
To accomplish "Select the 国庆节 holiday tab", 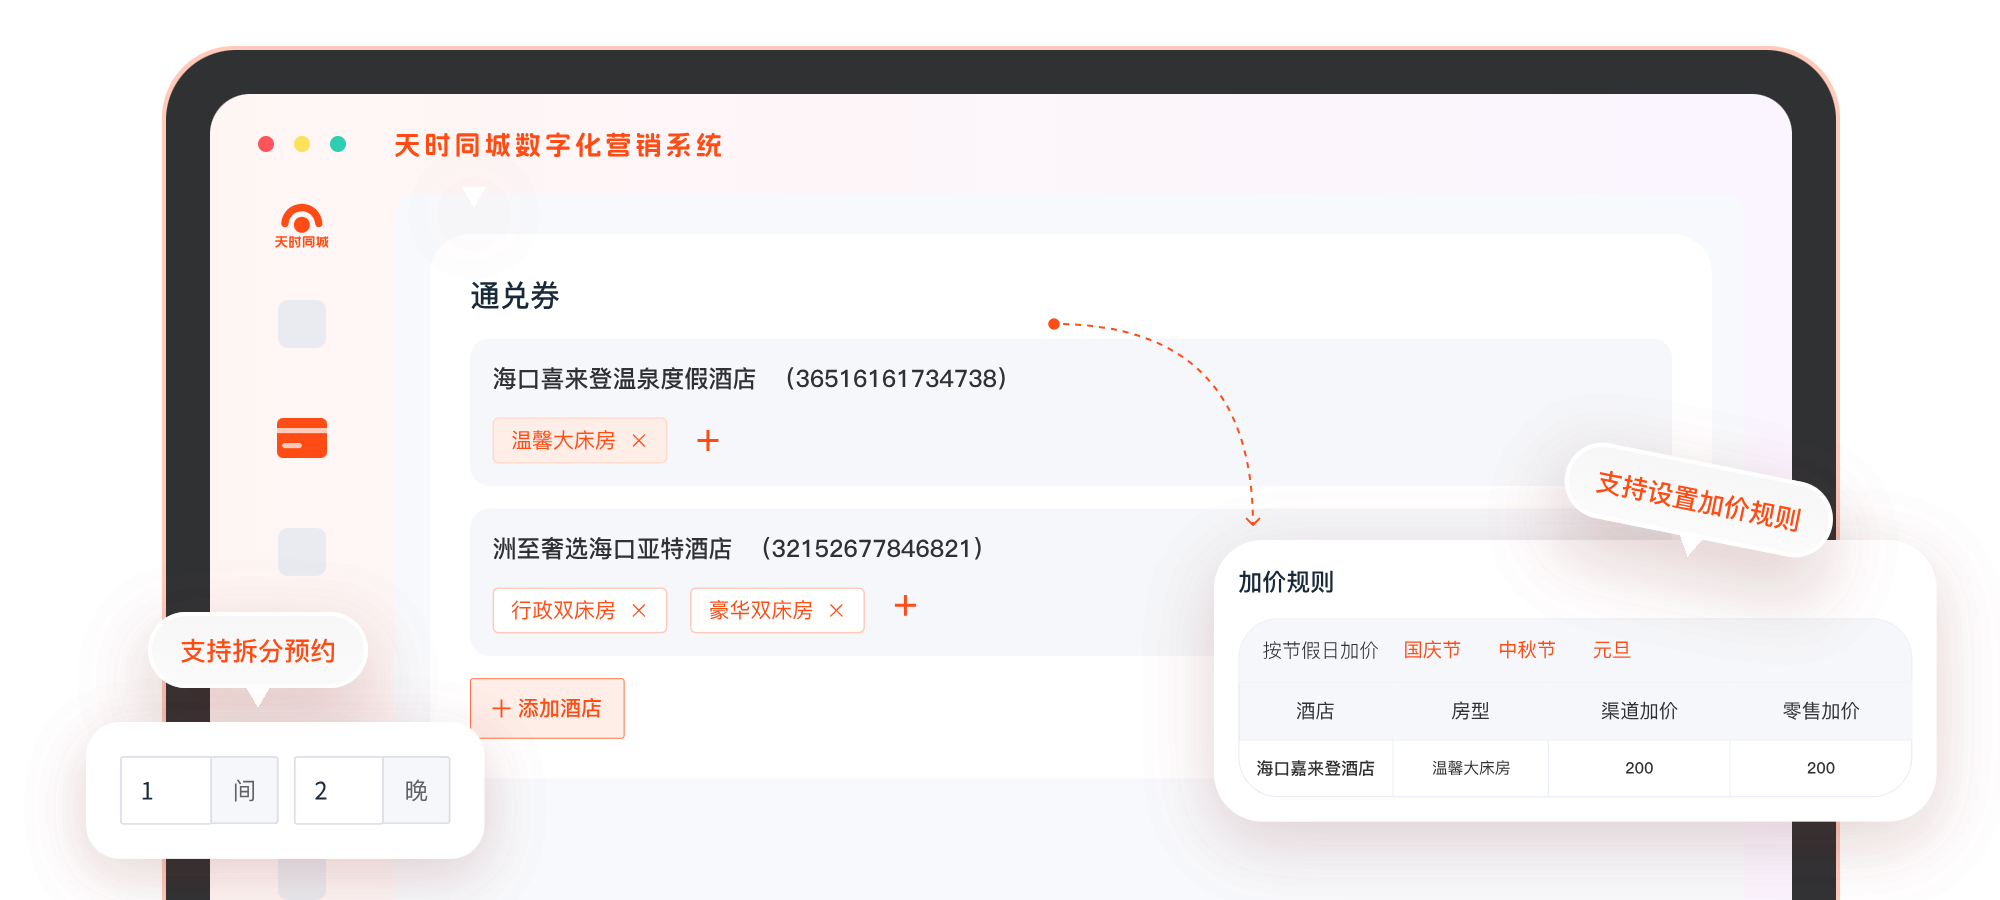I will pos(1432,650).
